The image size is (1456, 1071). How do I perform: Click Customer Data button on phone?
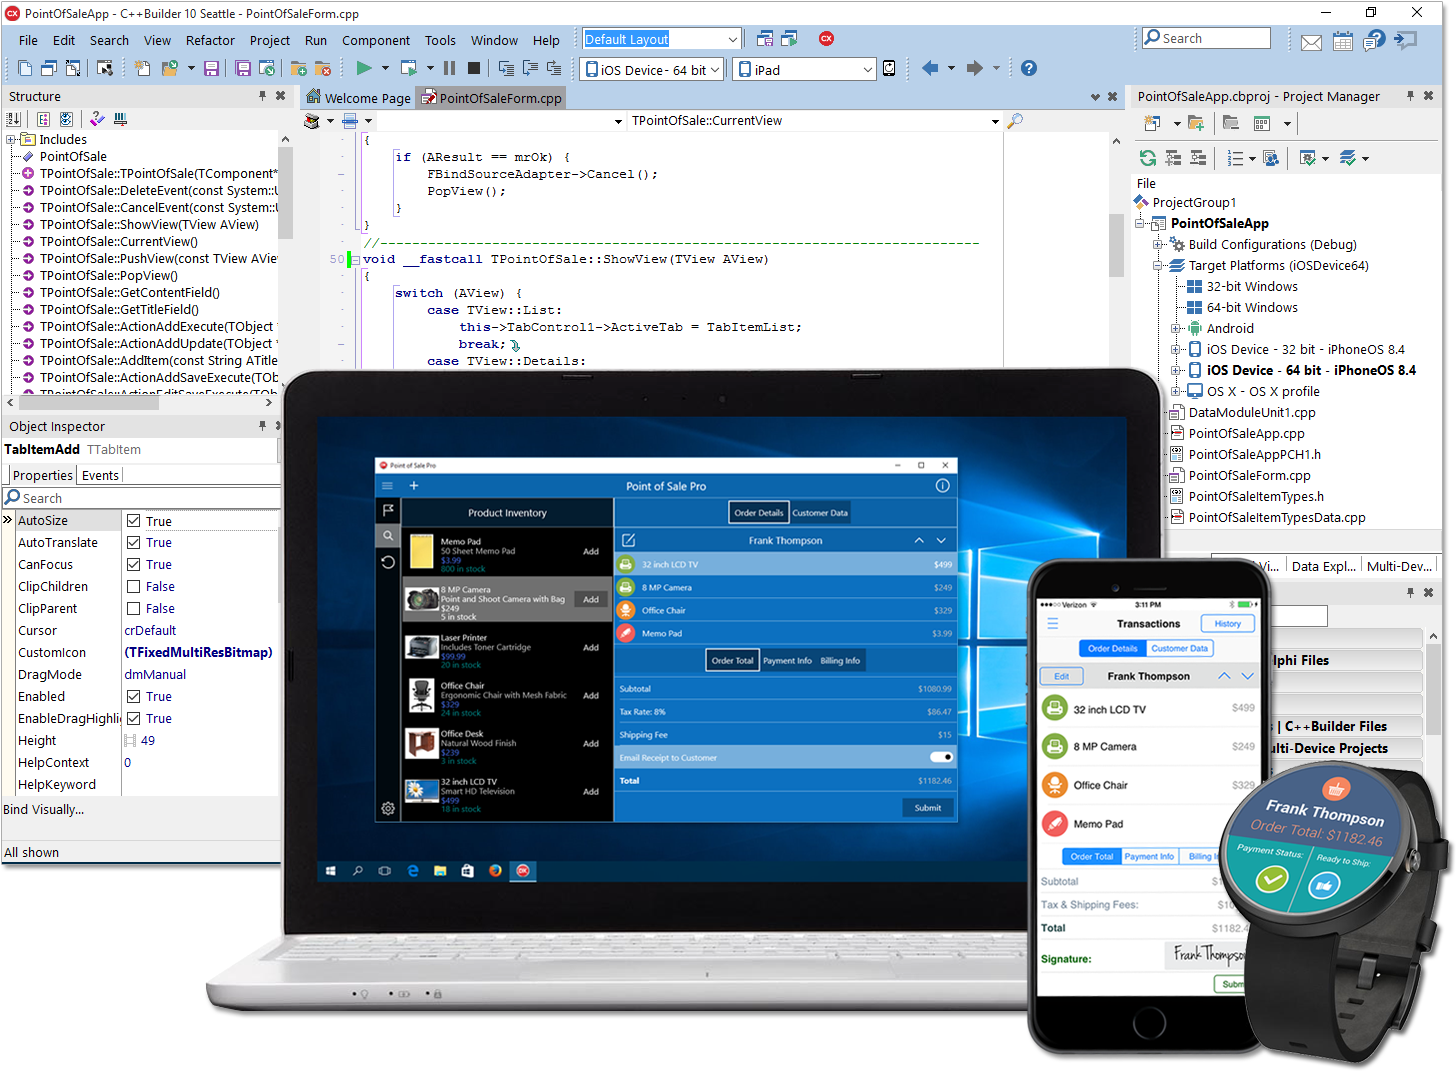pos(1179,648)
